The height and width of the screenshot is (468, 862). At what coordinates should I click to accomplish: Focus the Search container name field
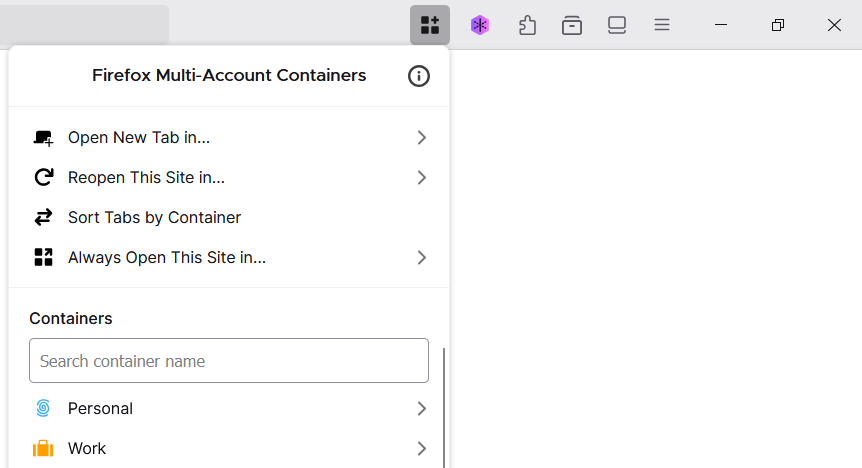tap(229, 361)
